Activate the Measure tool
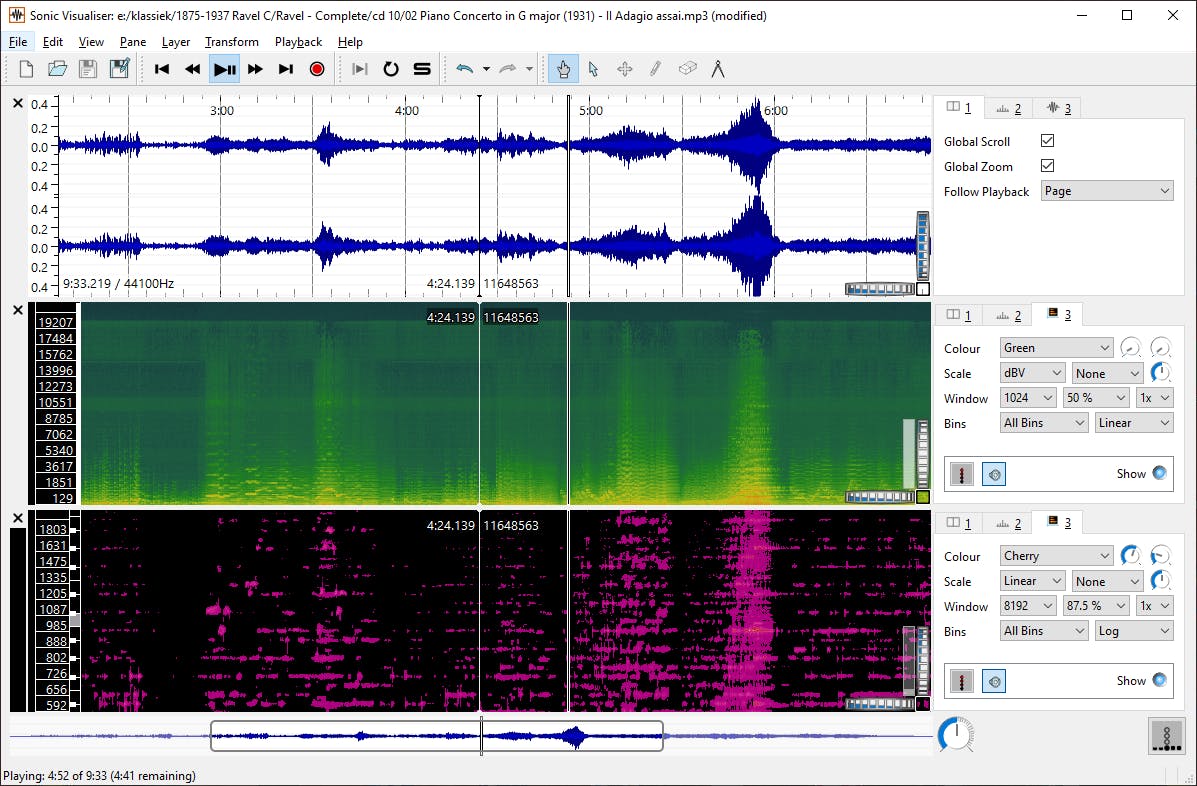The image size is (1197, 786). tap(716, 69)
